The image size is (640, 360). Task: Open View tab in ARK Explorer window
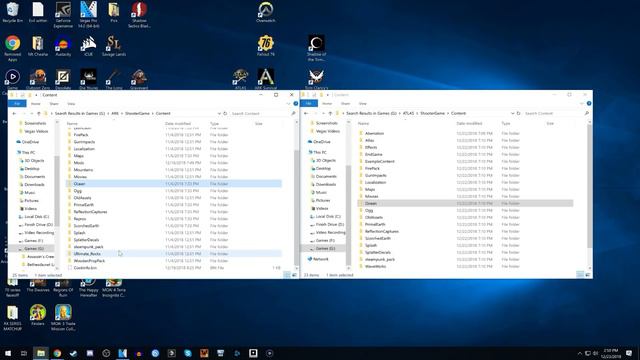[71, 104]
